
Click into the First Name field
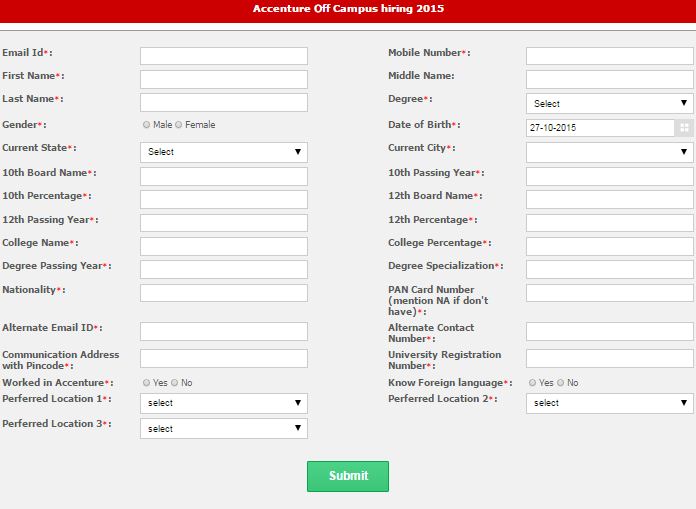(224, 79)
